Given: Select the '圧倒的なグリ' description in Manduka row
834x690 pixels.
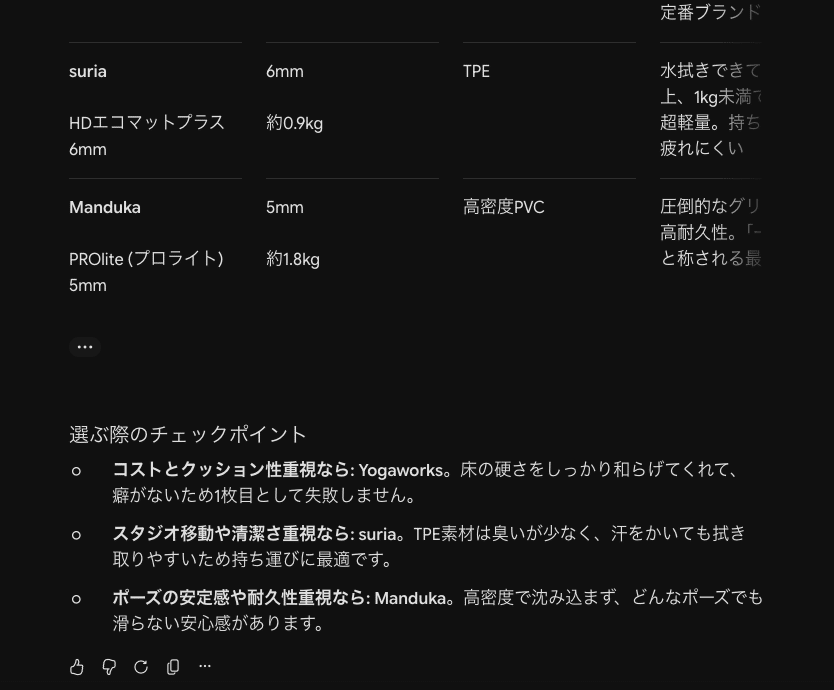Looking at the screenshot, I should 710,207.
